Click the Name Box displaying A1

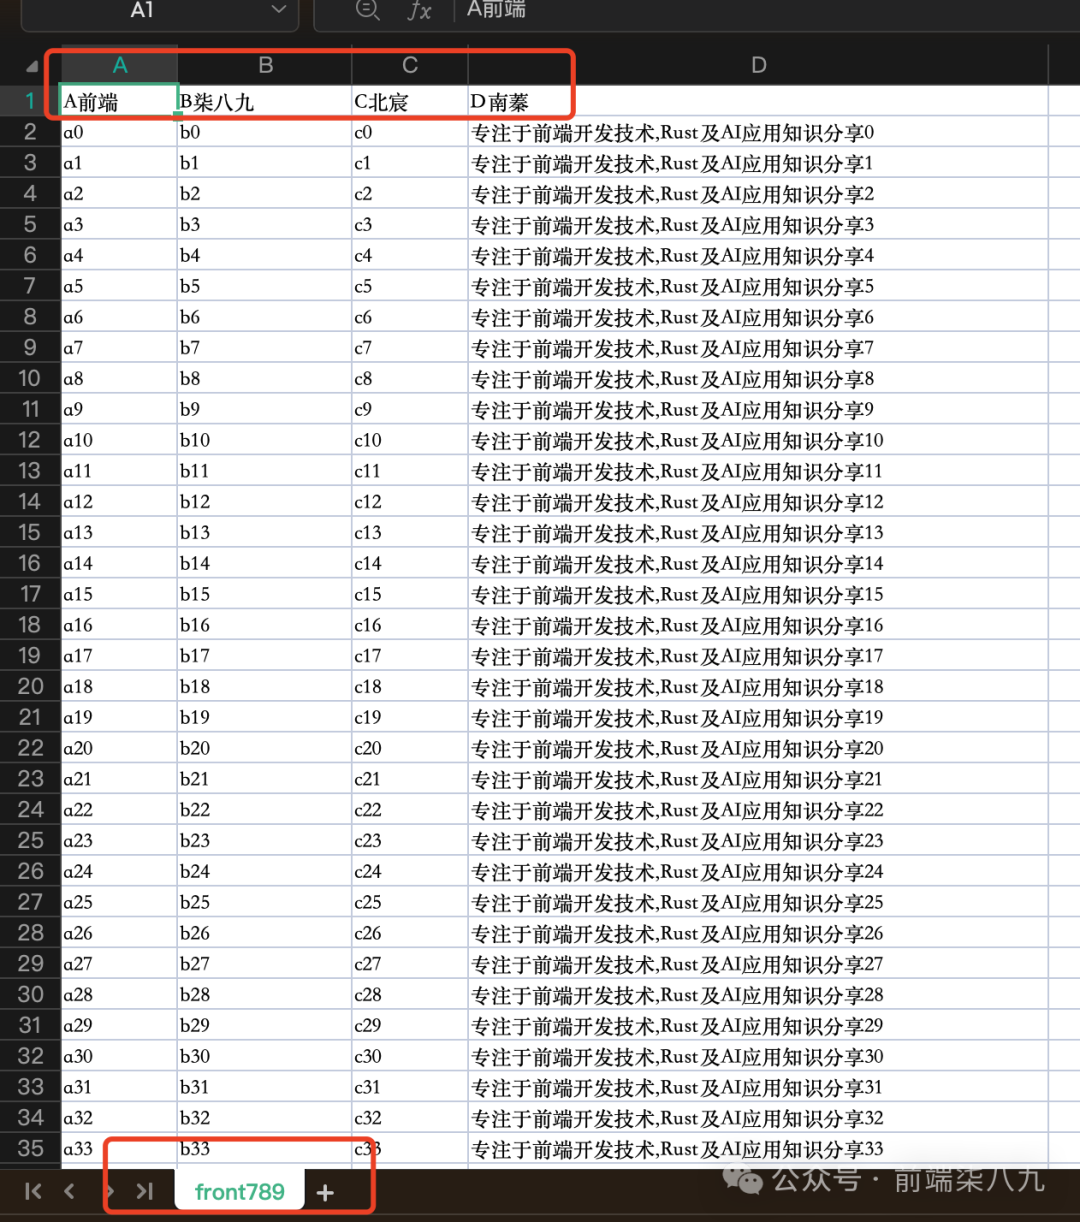(x=143, y=11)
